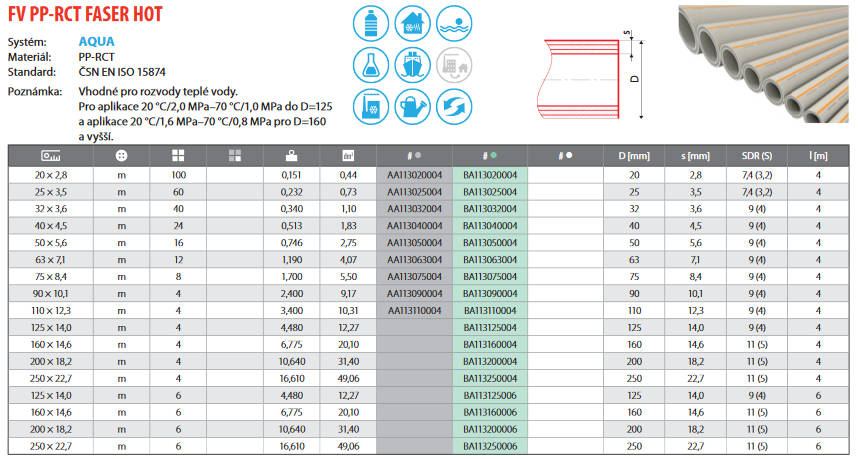
Task: Click the green-dot code column header
Action: (490, 156)
